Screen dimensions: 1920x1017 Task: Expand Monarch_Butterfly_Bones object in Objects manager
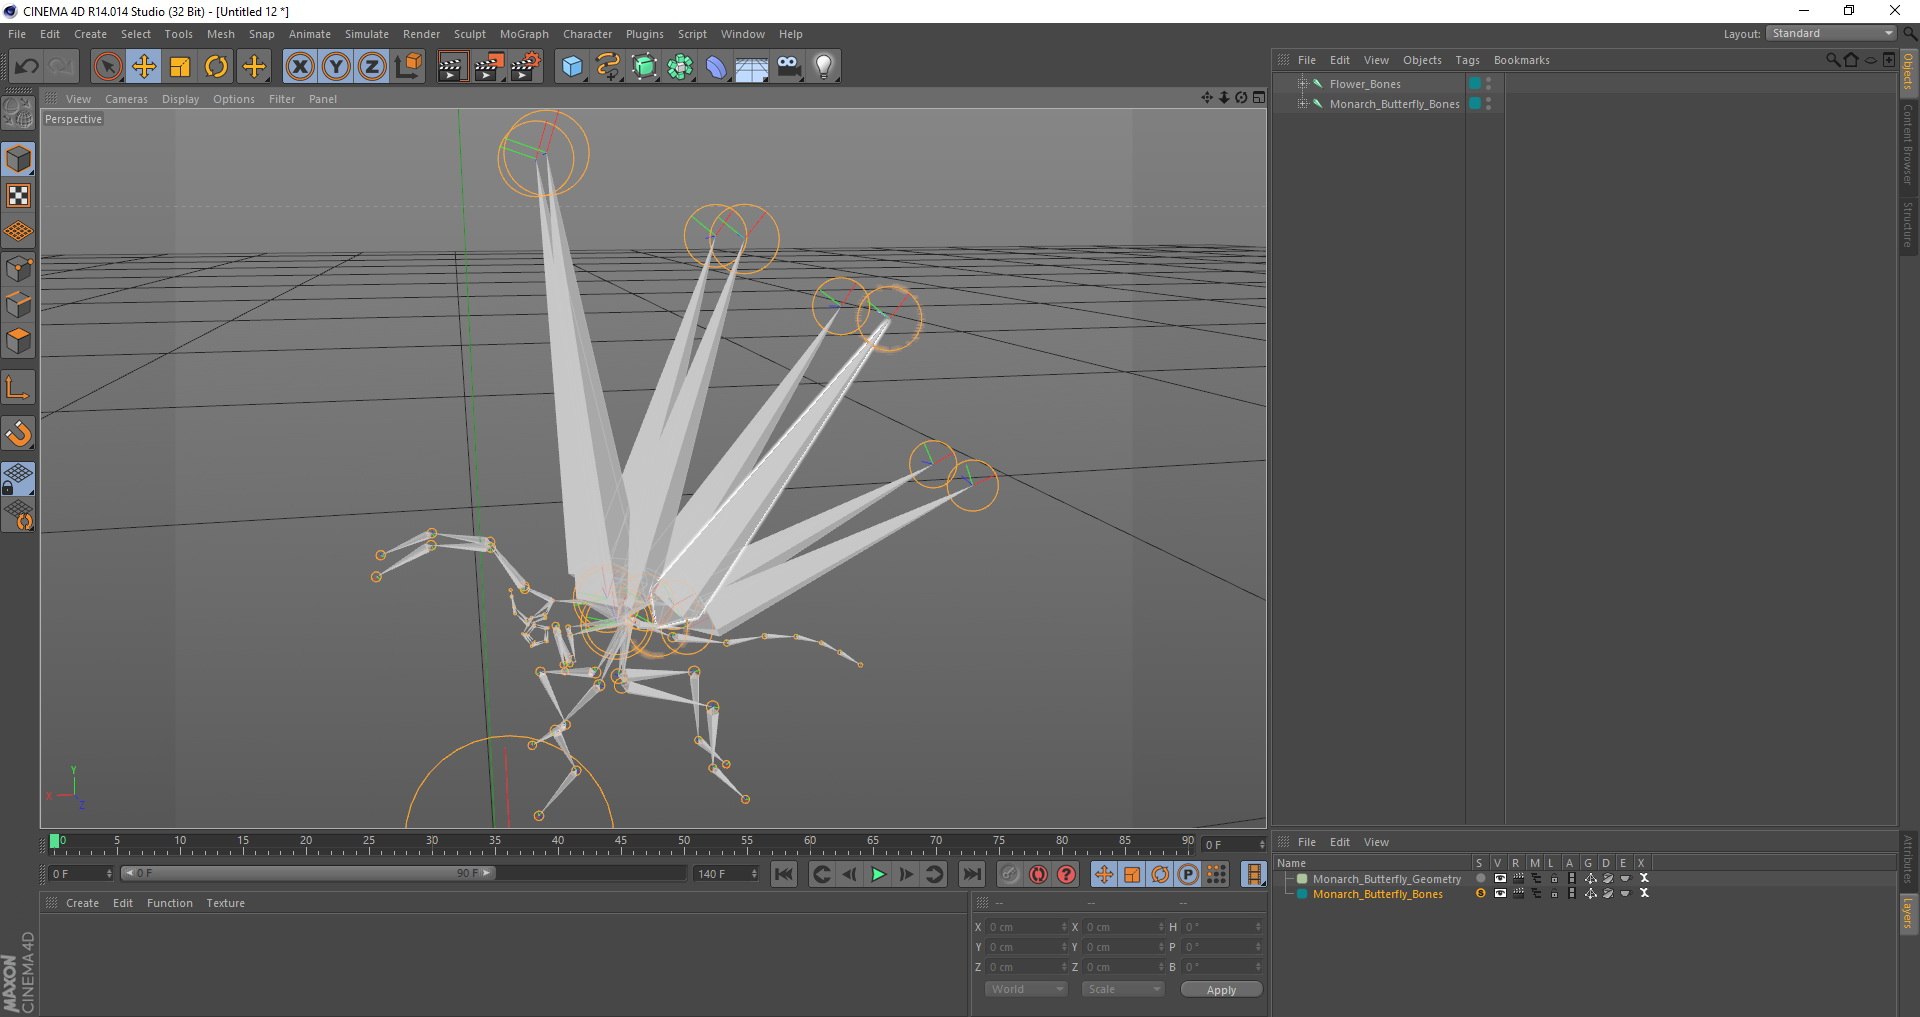click(x=1303, y=104)
